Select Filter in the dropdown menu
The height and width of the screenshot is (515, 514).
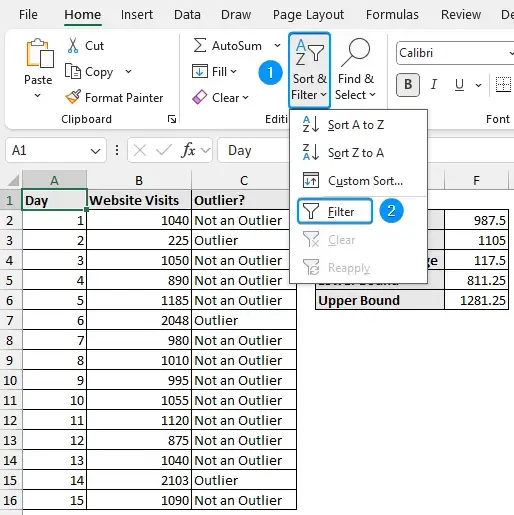335,211
